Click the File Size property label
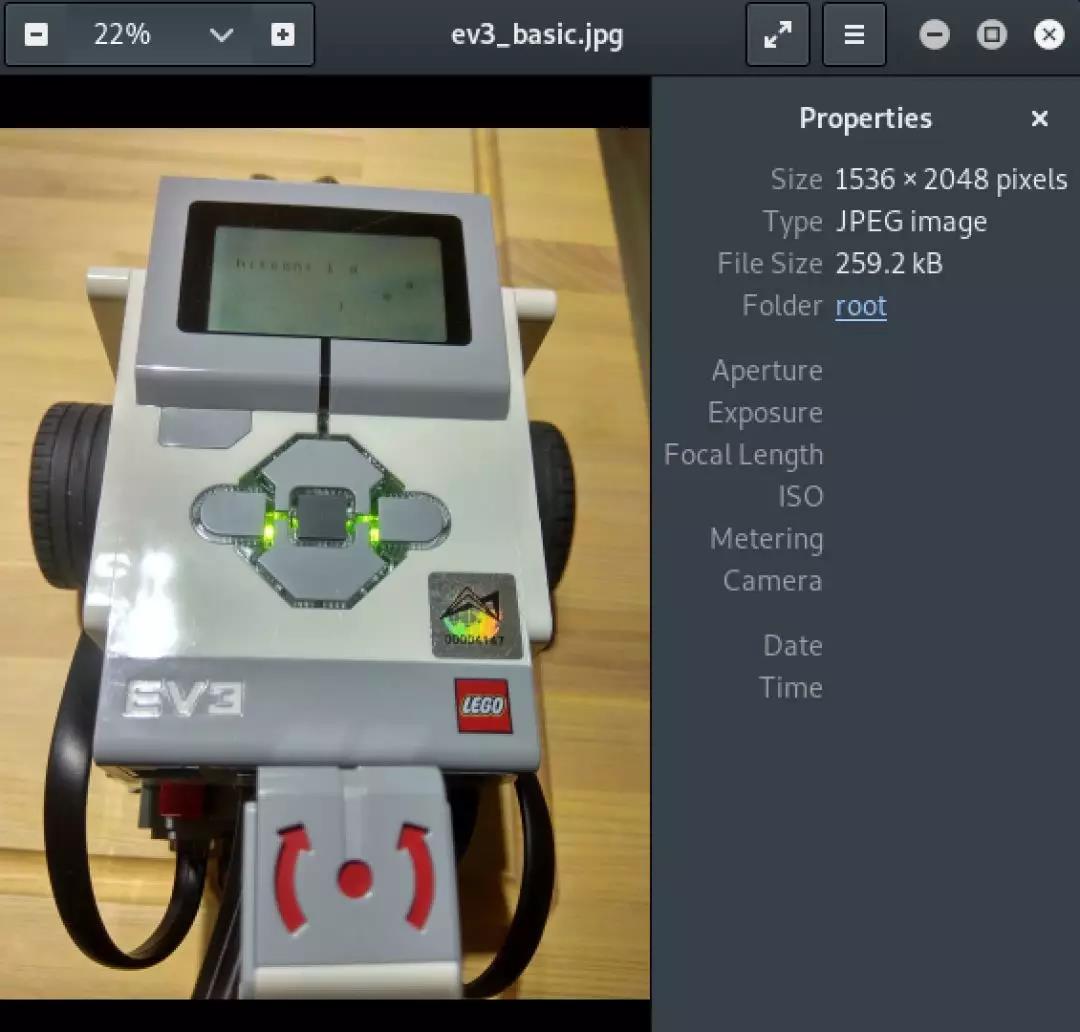Image resolution: width=1080 pixels, height=1032 pixels. [770, 263]
